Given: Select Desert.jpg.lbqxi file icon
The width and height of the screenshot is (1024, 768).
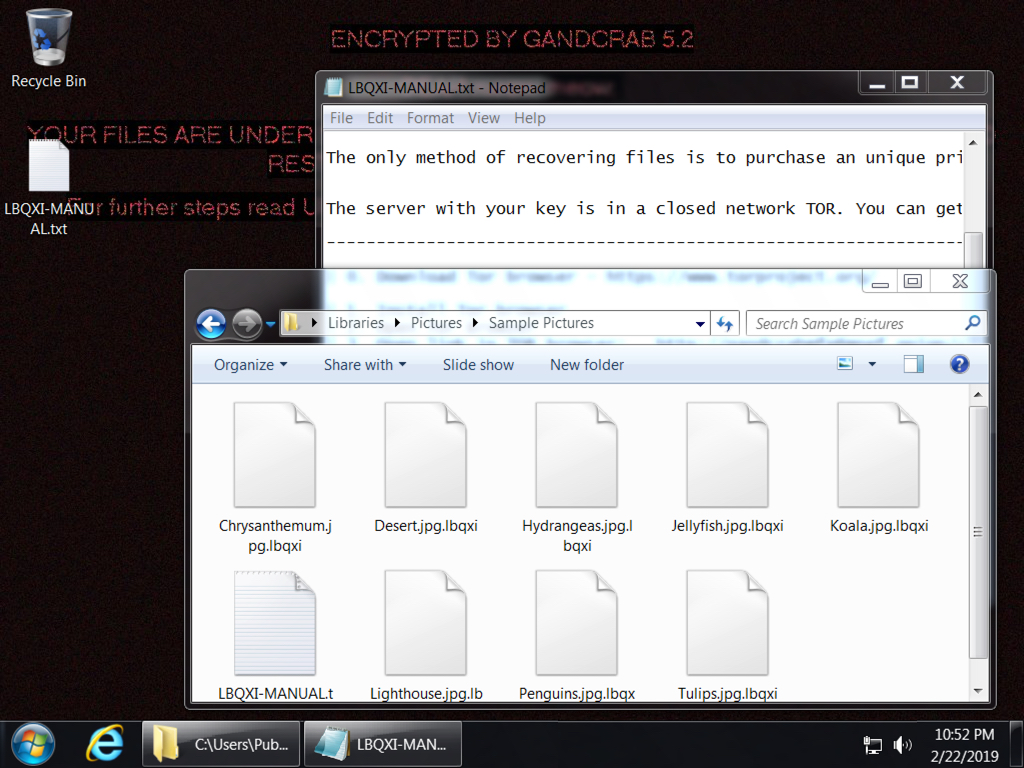Looking at the screenshot, I should point(426,455).
